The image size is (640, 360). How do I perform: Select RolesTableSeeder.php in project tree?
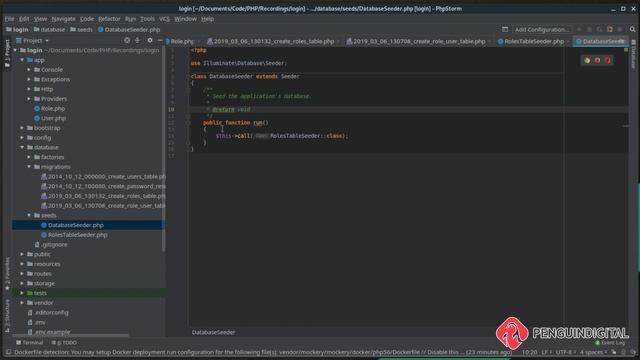78,235
